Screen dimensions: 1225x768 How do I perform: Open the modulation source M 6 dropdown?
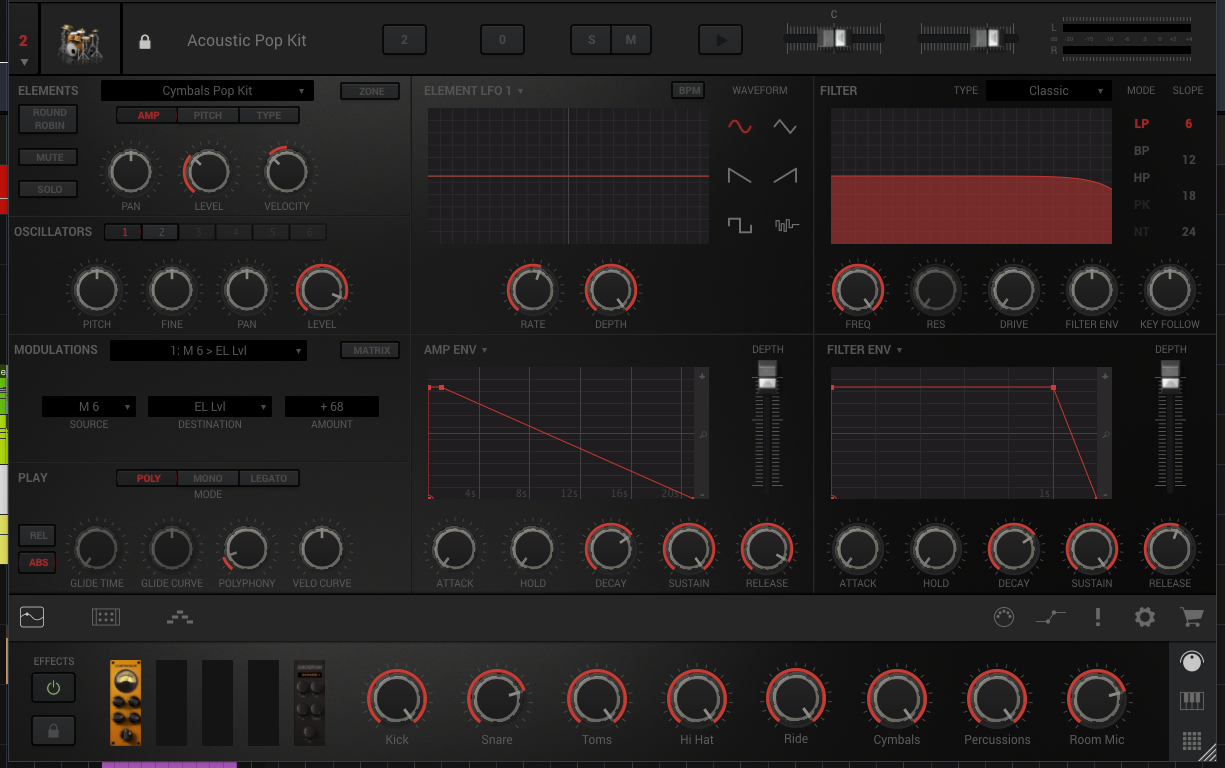coord(88,406)
